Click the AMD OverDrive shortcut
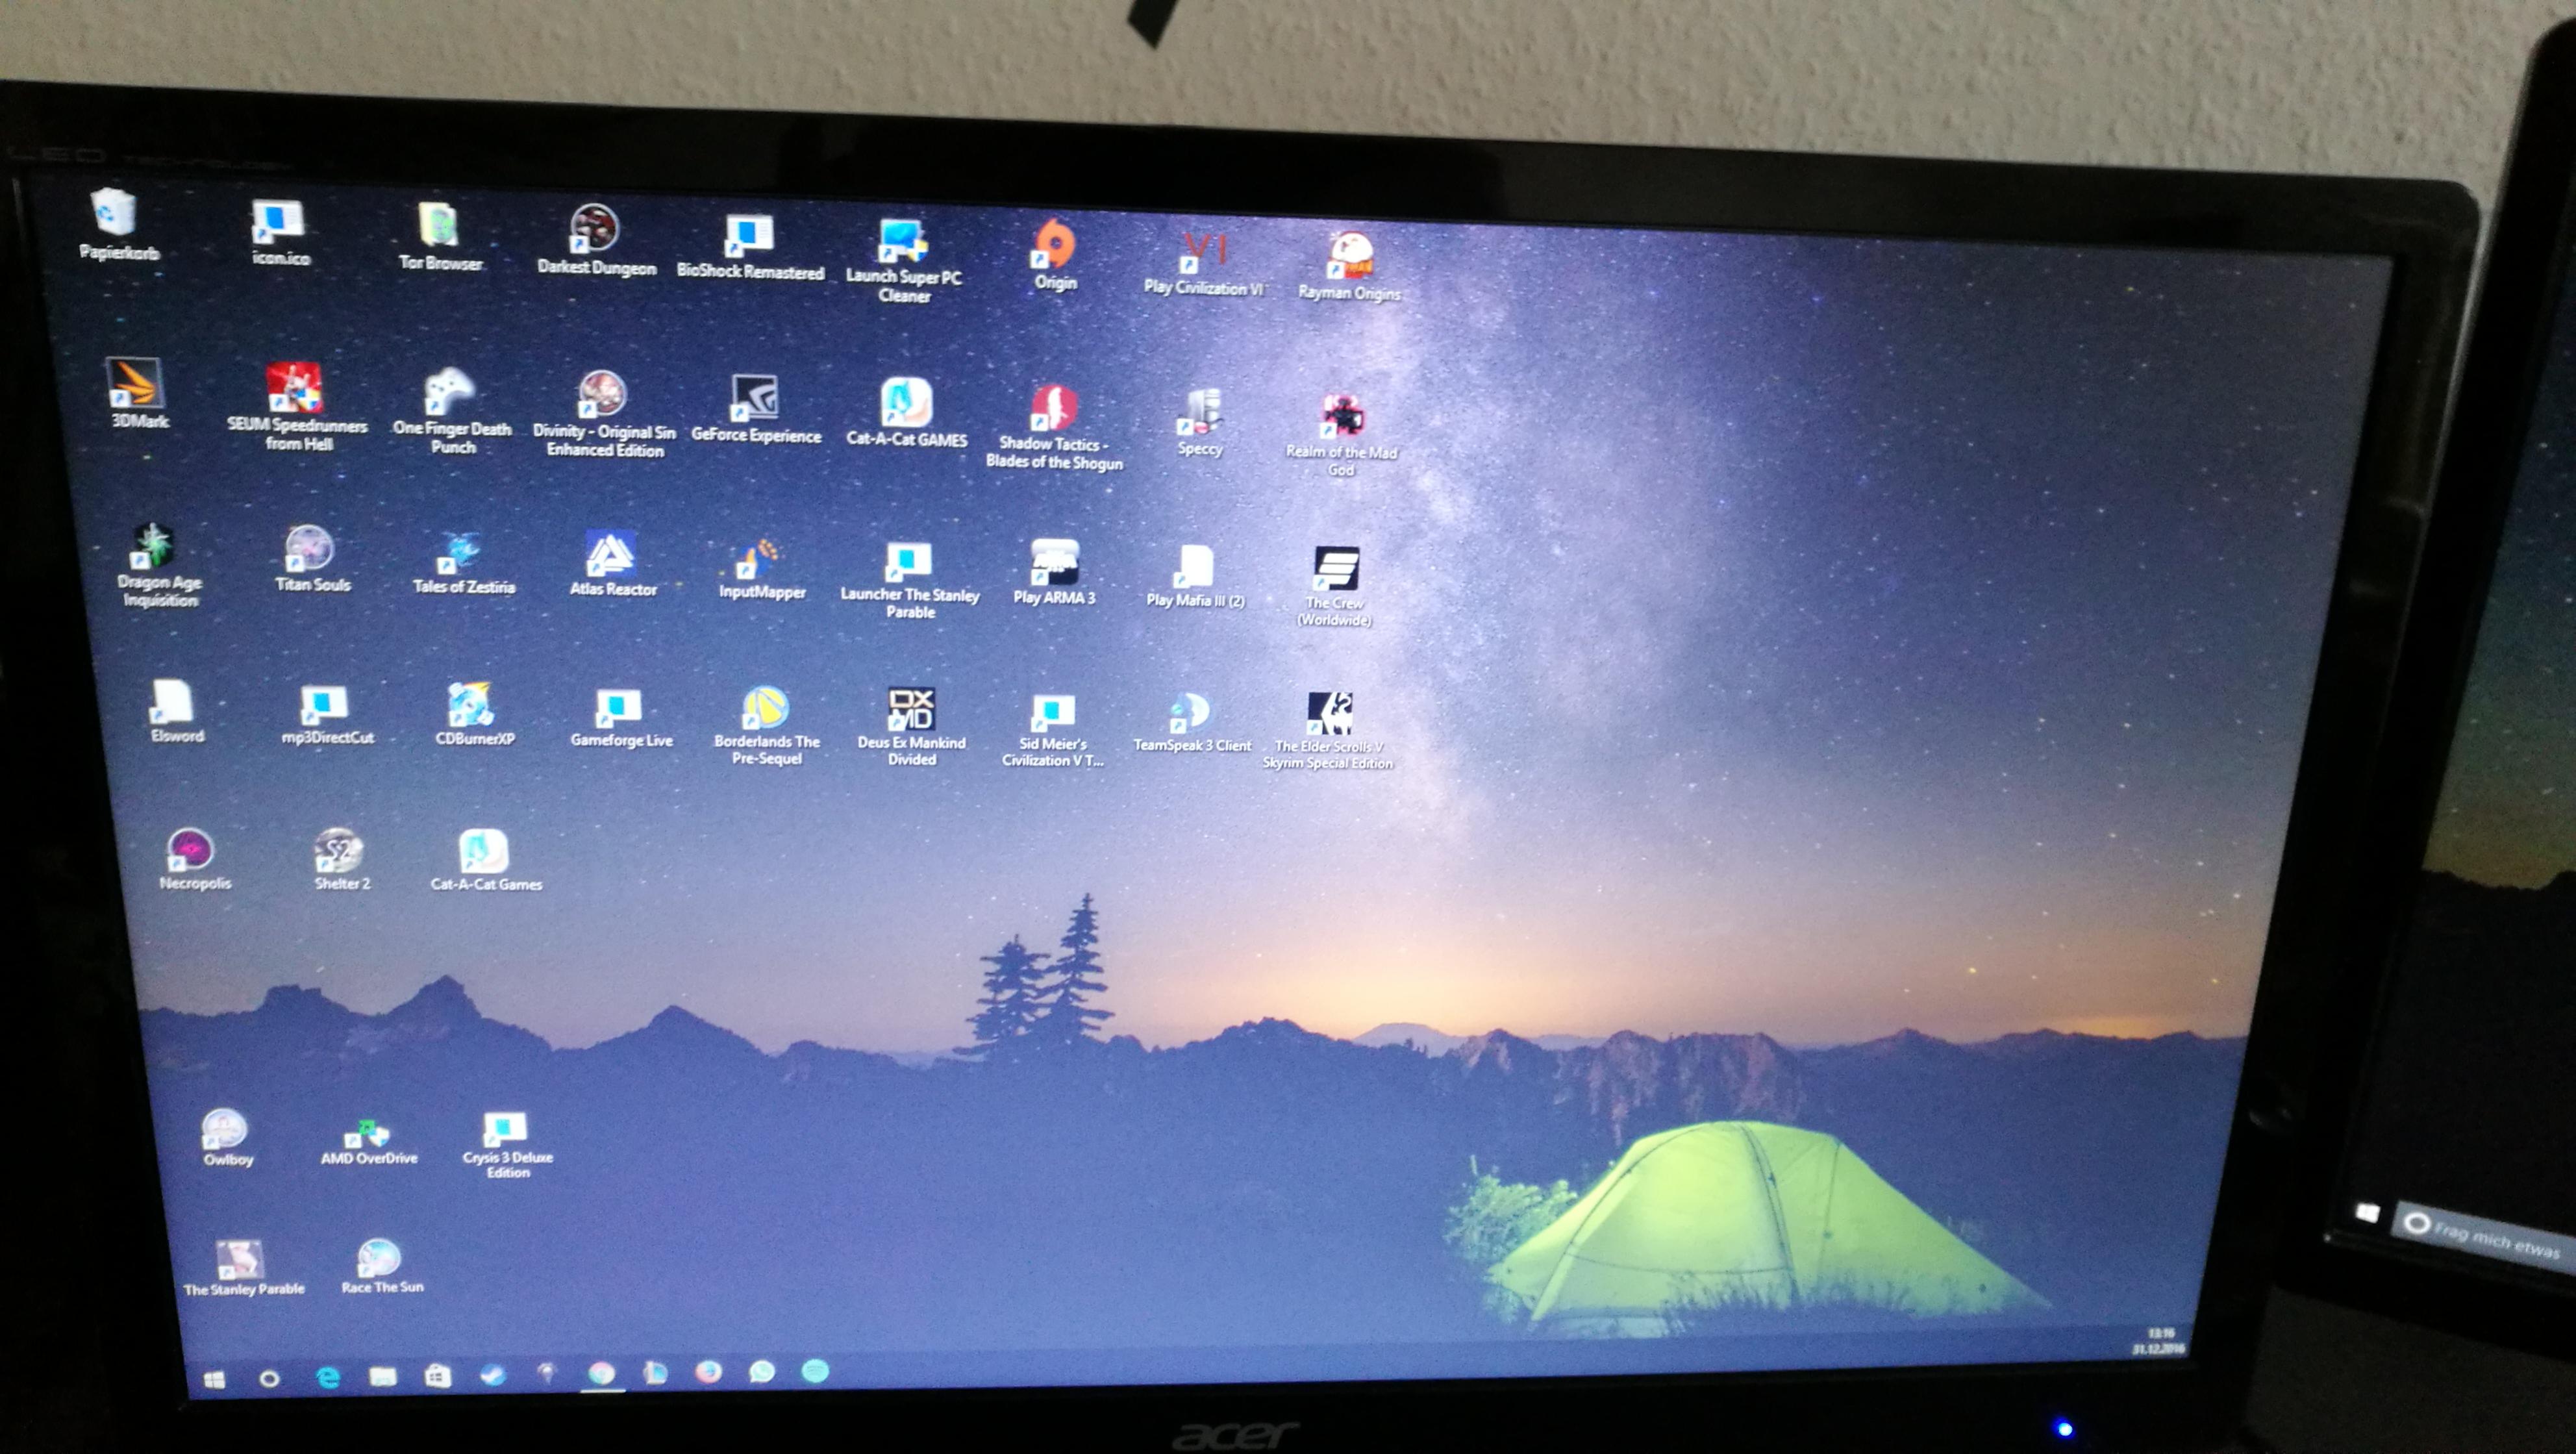This screenshot has width=2576, height=1454. 367,1135
